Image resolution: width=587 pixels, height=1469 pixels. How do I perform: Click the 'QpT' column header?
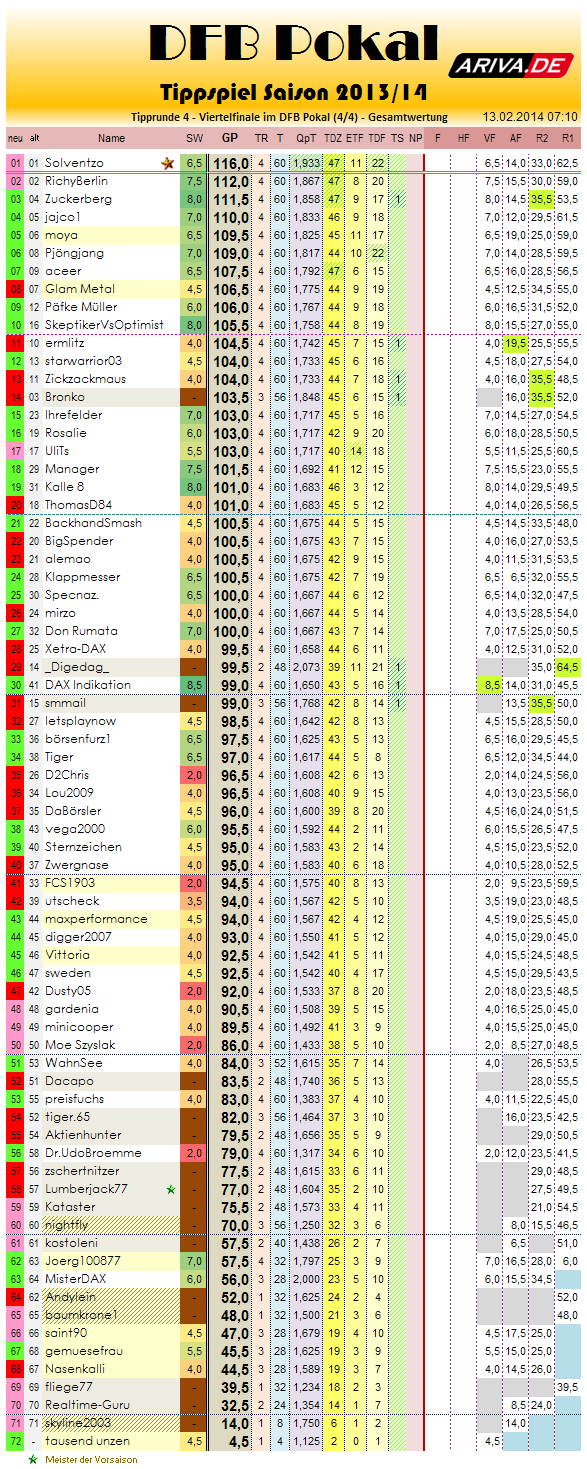tap(307, 138)
